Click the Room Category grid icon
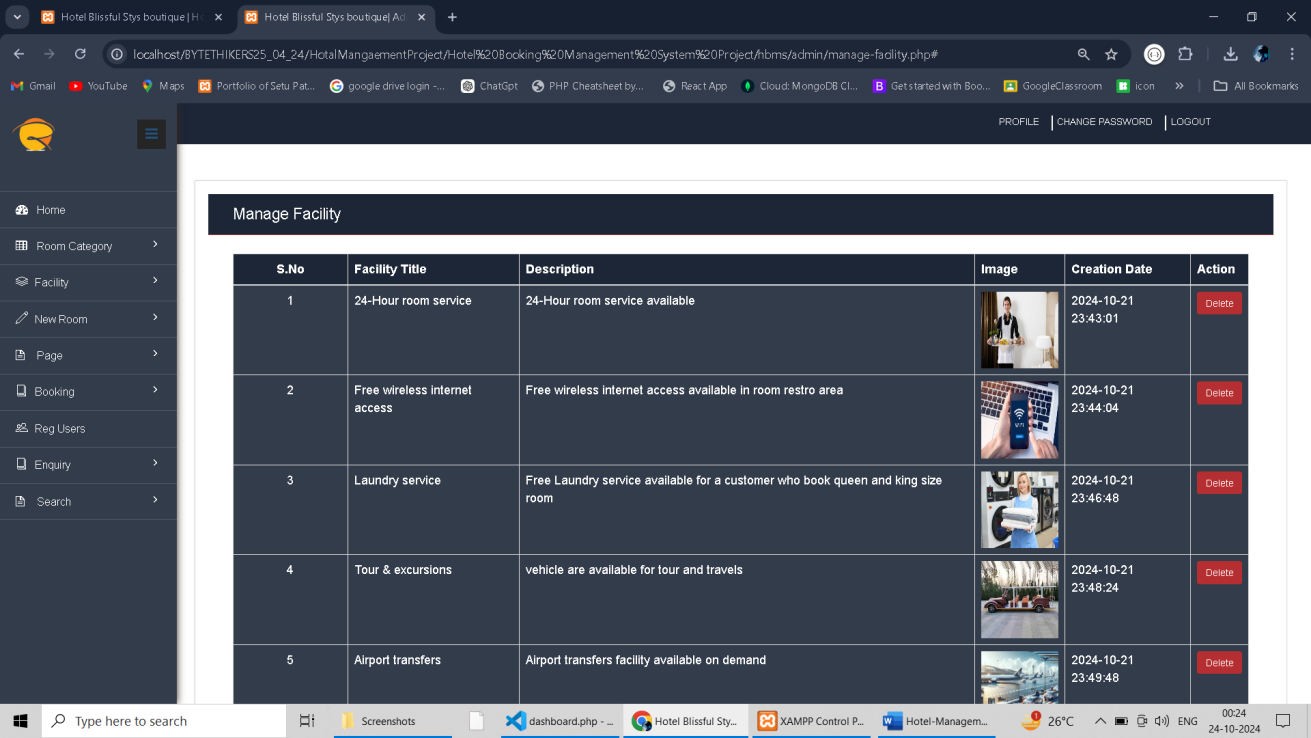 [22, 246]
